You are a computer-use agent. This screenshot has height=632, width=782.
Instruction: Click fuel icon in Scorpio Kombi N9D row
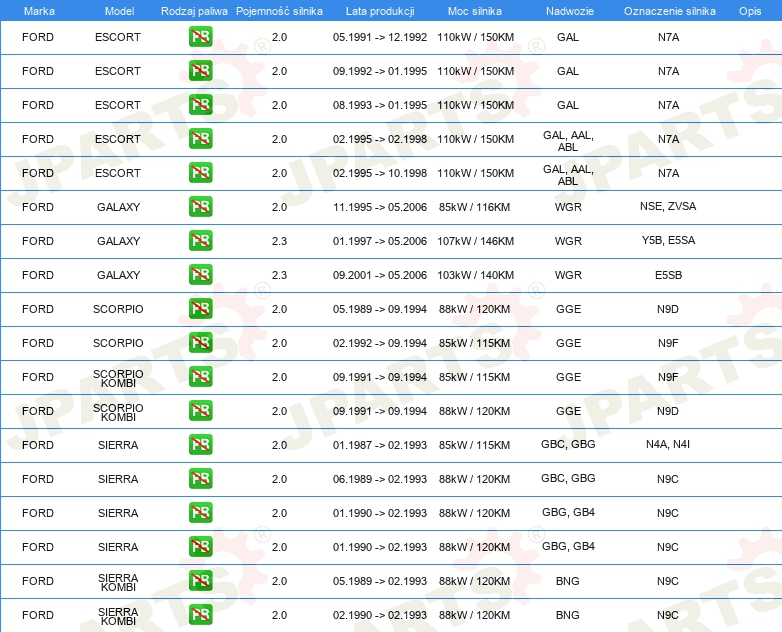pyautogui.click(x=200, y=411)
